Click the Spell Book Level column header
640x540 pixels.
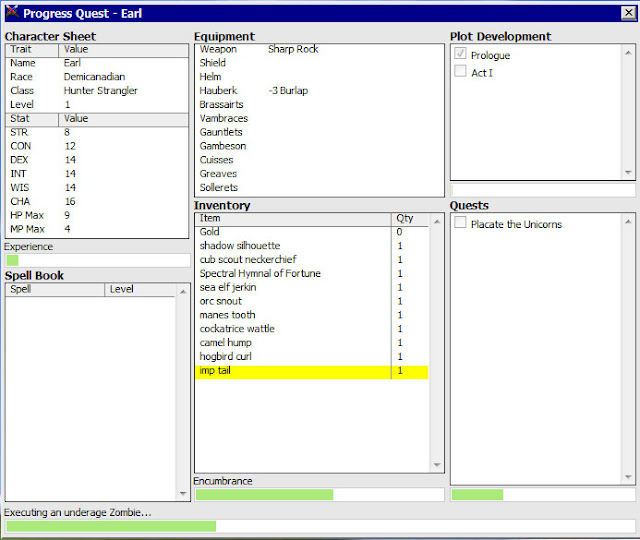140,289
